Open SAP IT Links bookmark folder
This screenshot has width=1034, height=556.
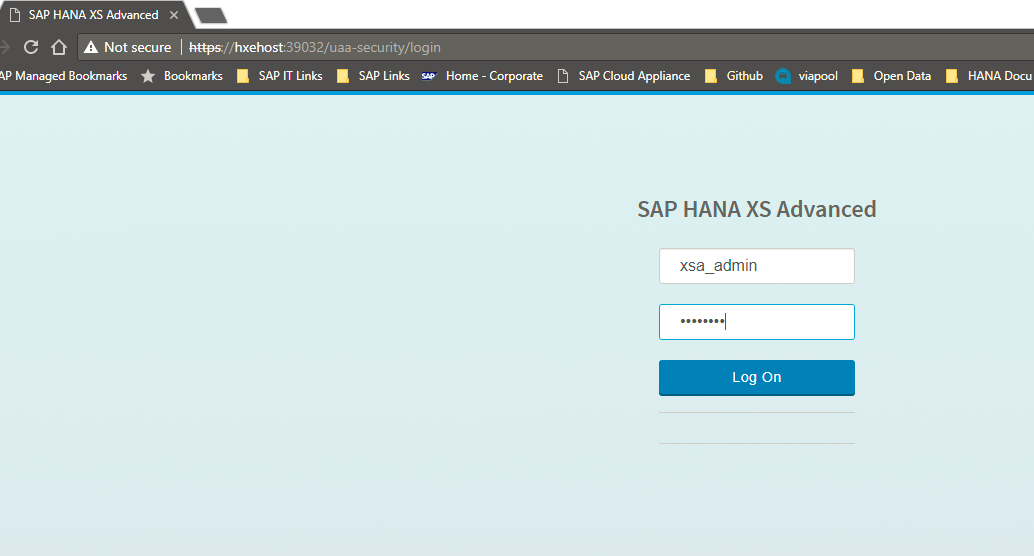[280, 76]
